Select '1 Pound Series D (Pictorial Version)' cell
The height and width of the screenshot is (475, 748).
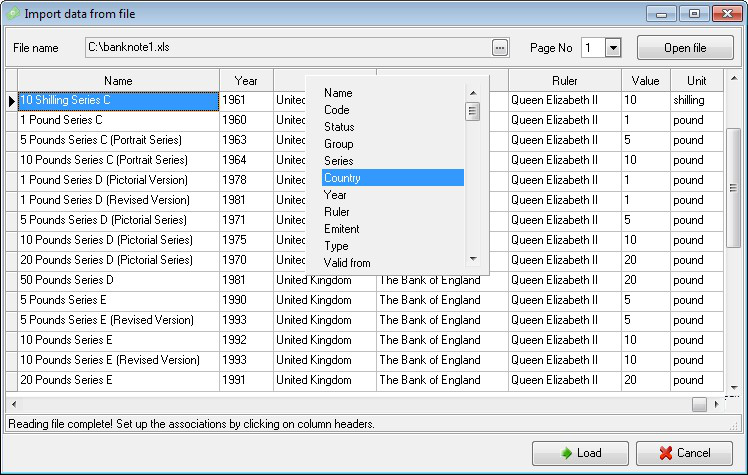click(118, 181)
